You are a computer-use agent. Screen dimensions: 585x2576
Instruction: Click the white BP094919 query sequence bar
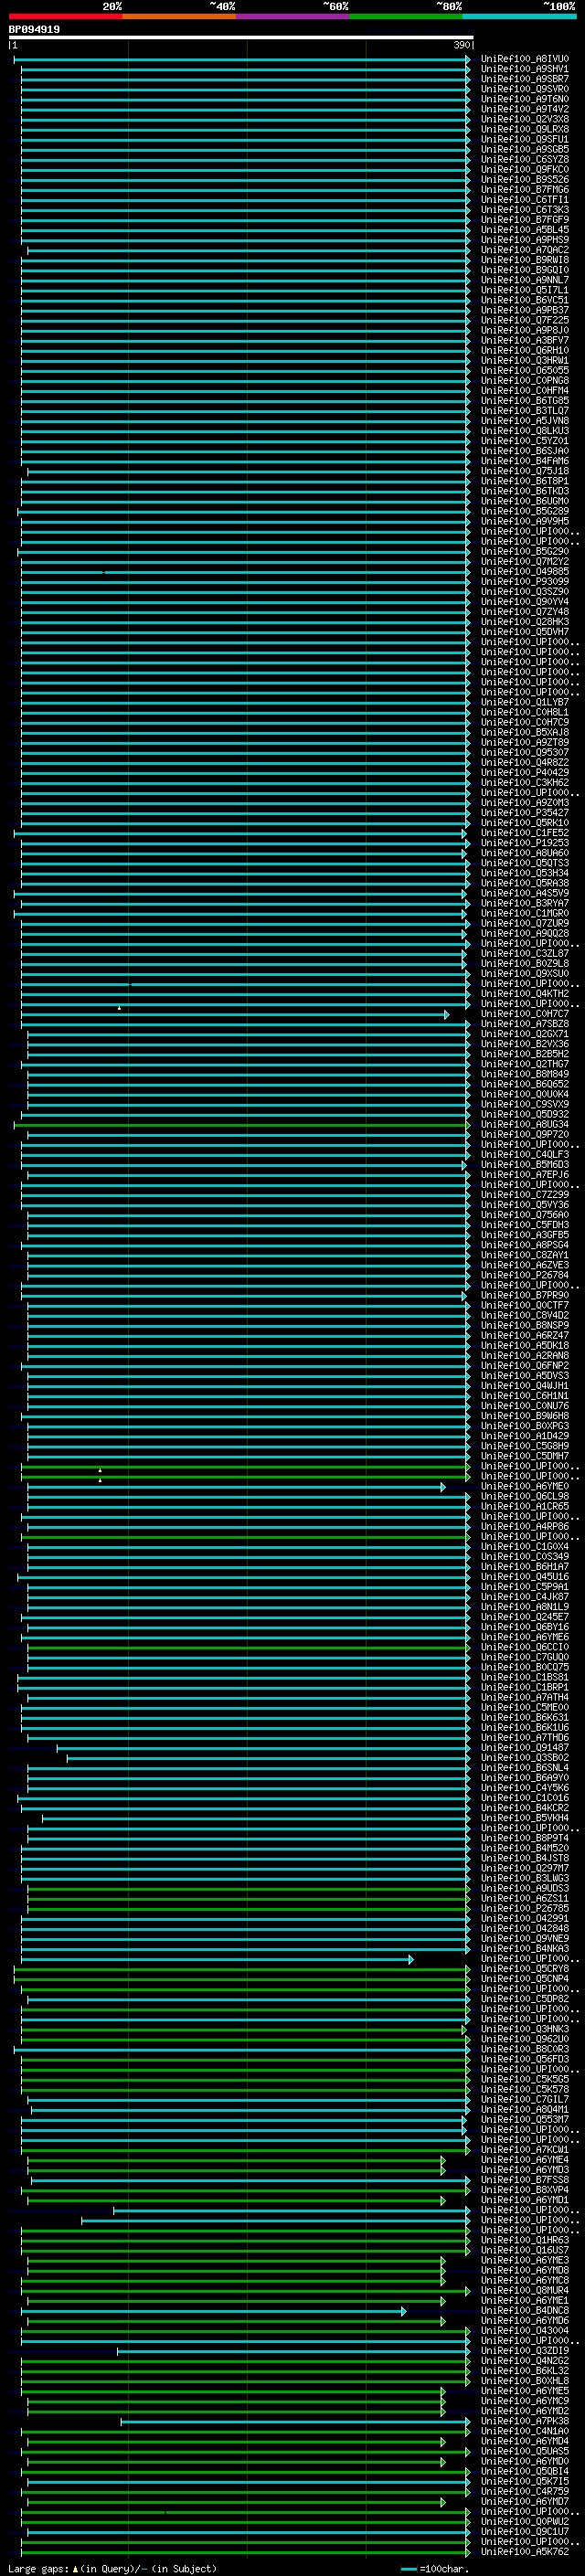click(x=240, y=37)
